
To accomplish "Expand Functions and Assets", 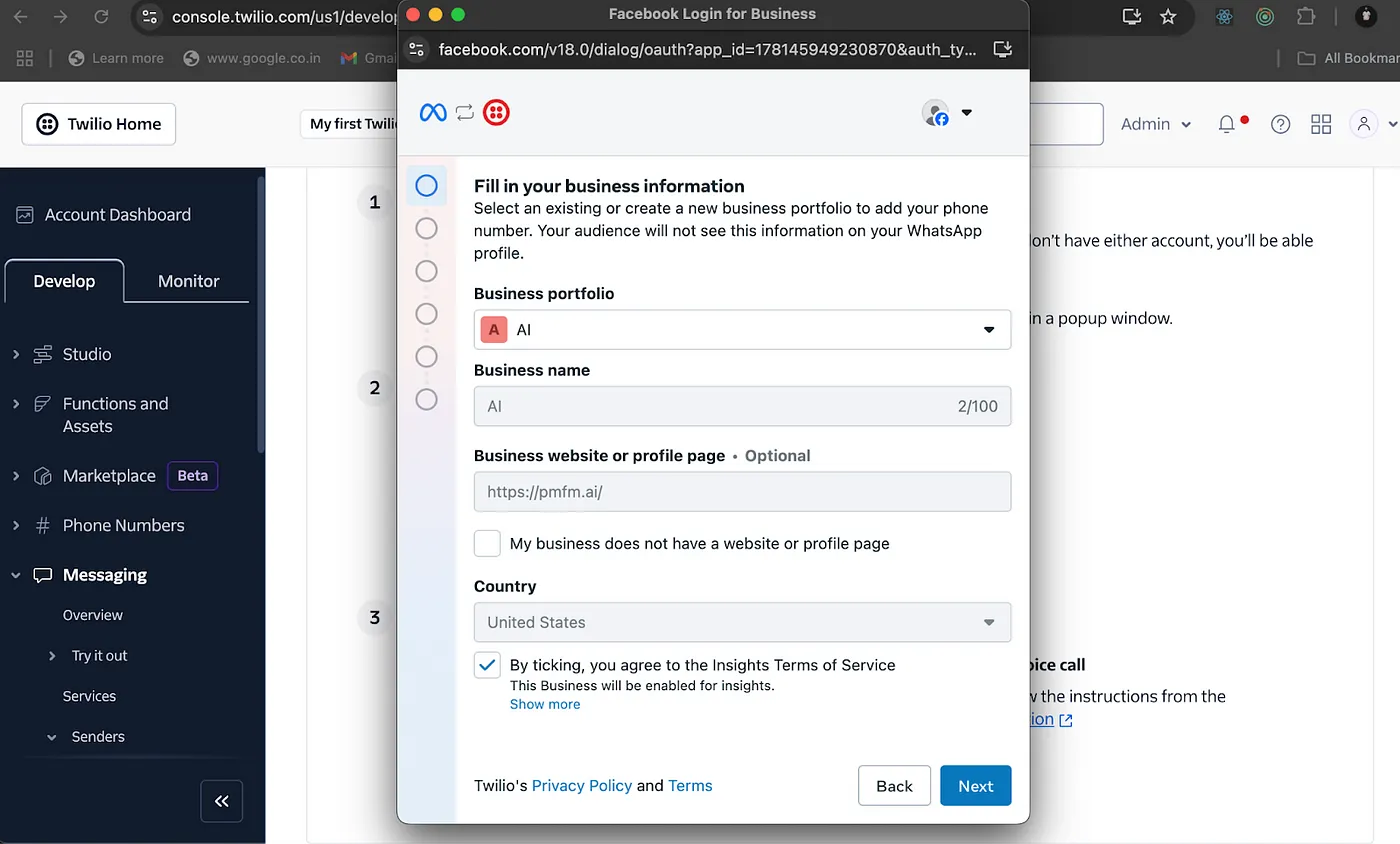I will pyautogui.click(x=15, y=404).
